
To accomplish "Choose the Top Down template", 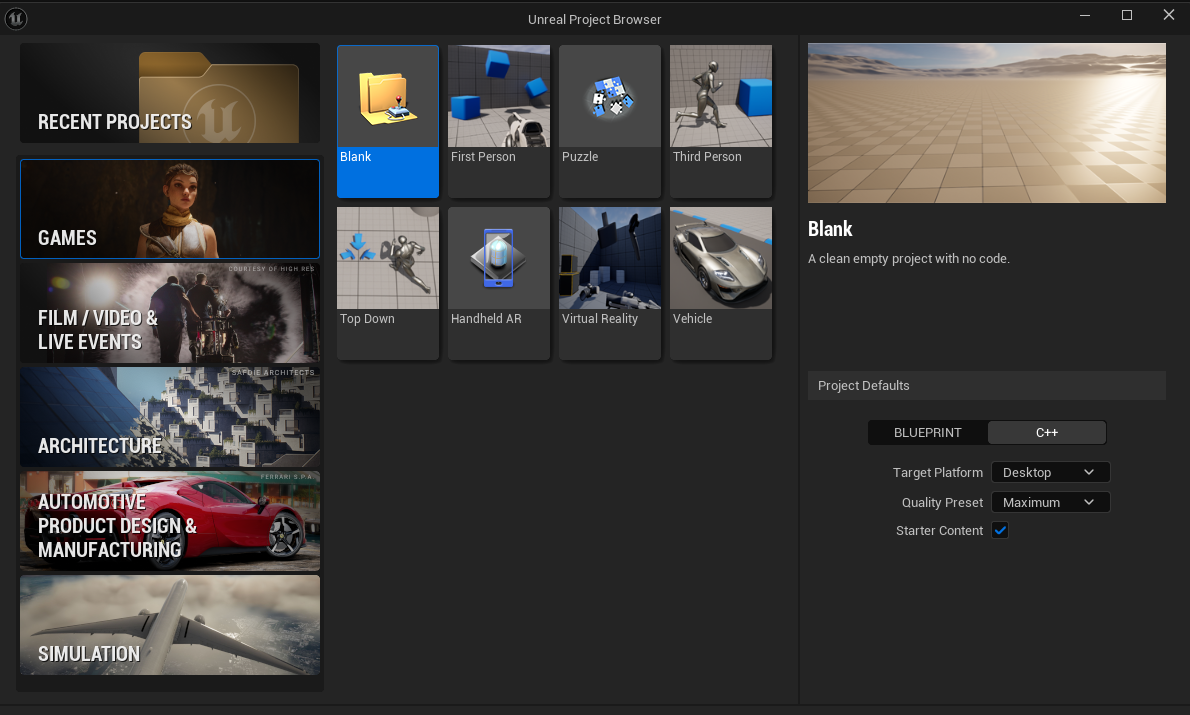I will [x=388, y=283].
